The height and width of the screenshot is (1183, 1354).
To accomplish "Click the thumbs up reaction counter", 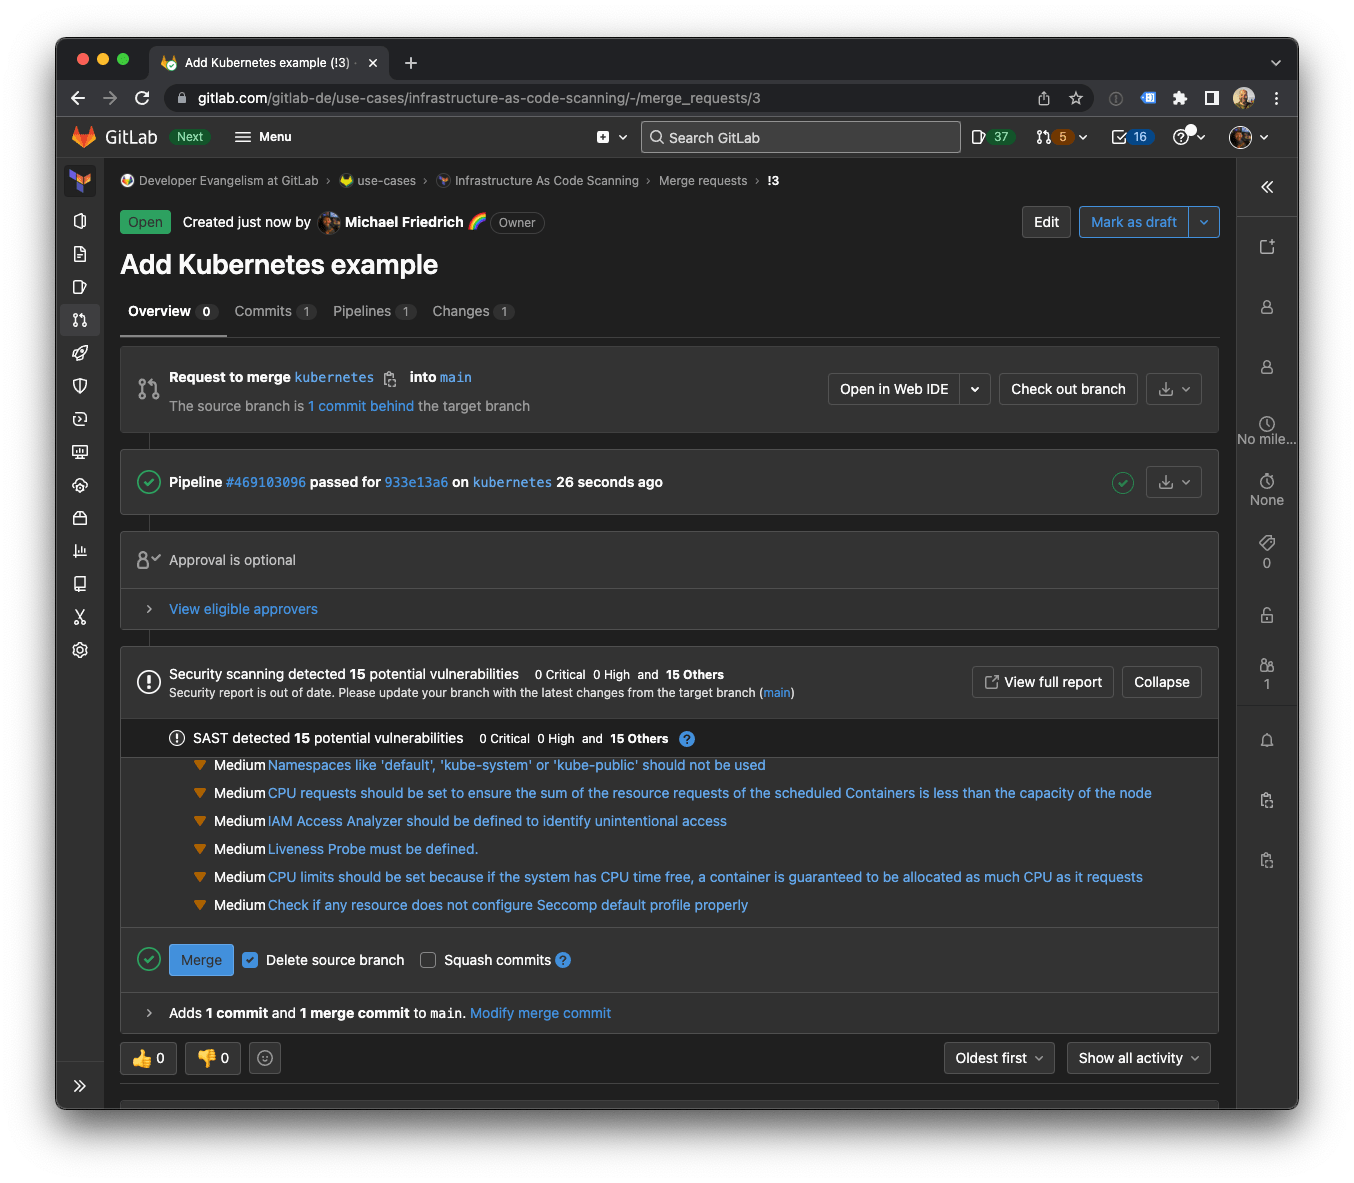I will click(148, 1057).
